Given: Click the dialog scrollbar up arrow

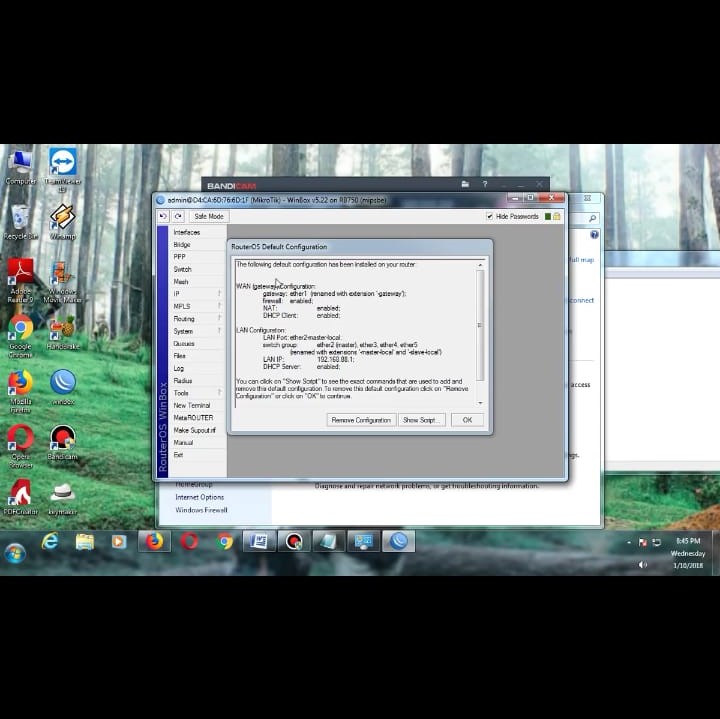Looking at the screenshot, I should click(480, 265).
